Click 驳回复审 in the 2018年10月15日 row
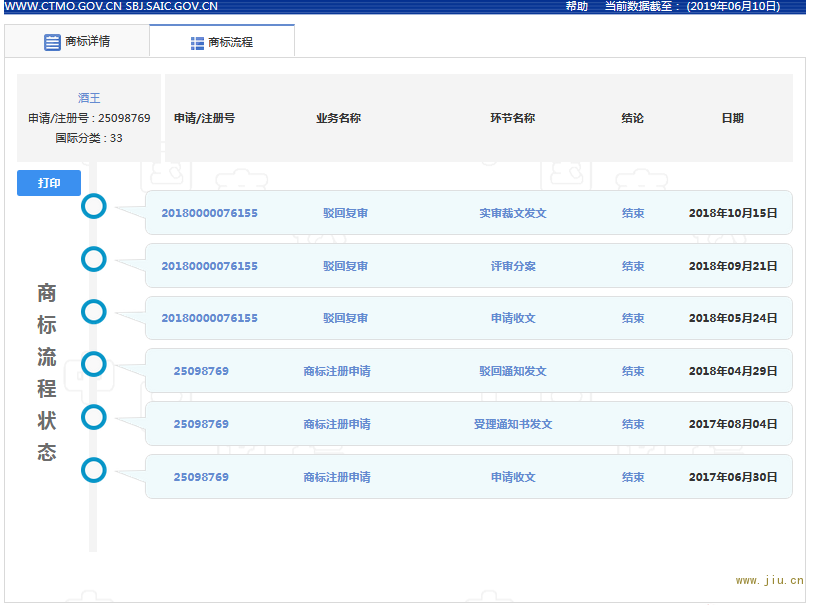 [345, 213]
